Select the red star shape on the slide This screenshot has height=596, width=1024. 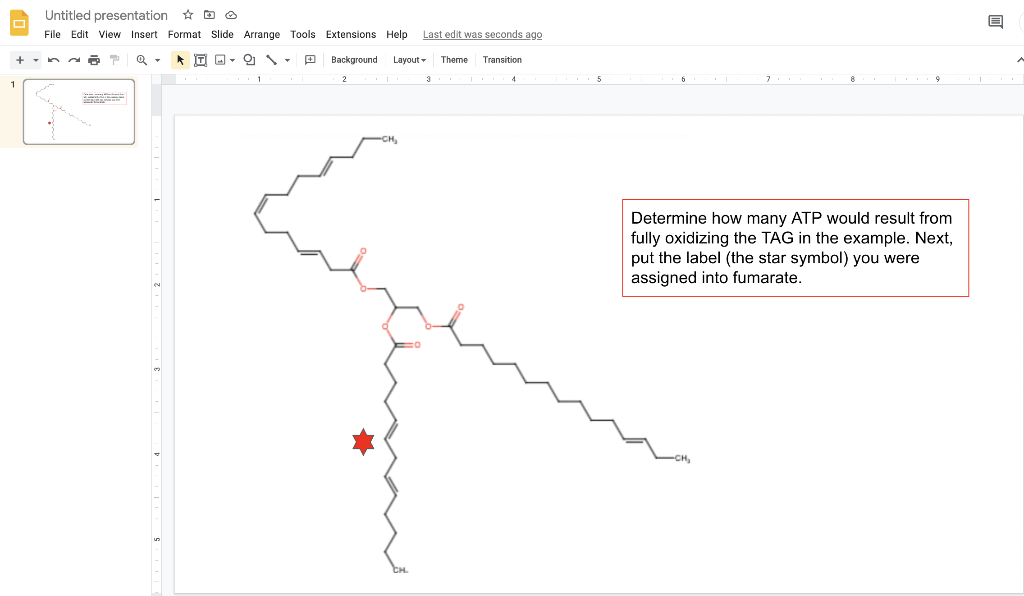363,442
